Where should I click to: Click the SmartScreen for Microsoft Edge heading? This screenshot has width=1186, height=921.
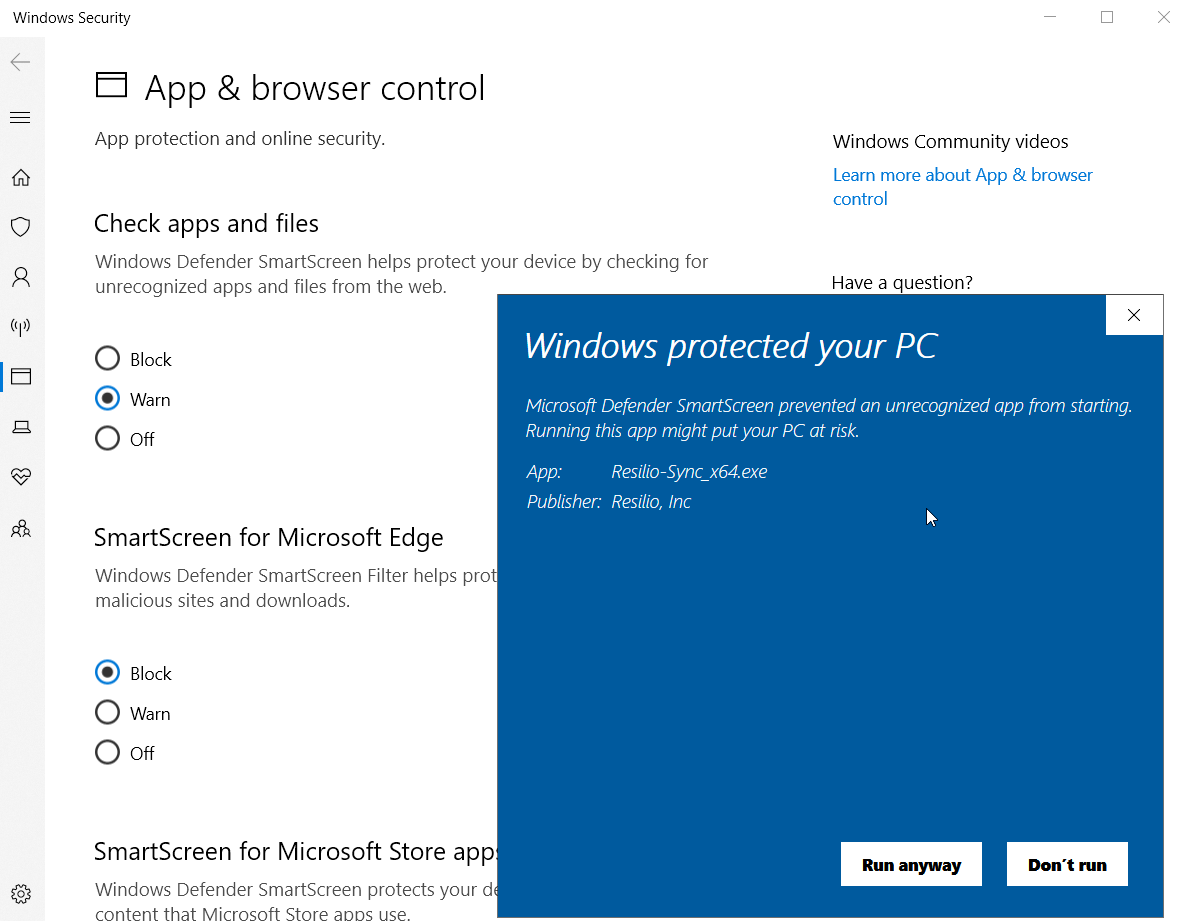[269, 538]
